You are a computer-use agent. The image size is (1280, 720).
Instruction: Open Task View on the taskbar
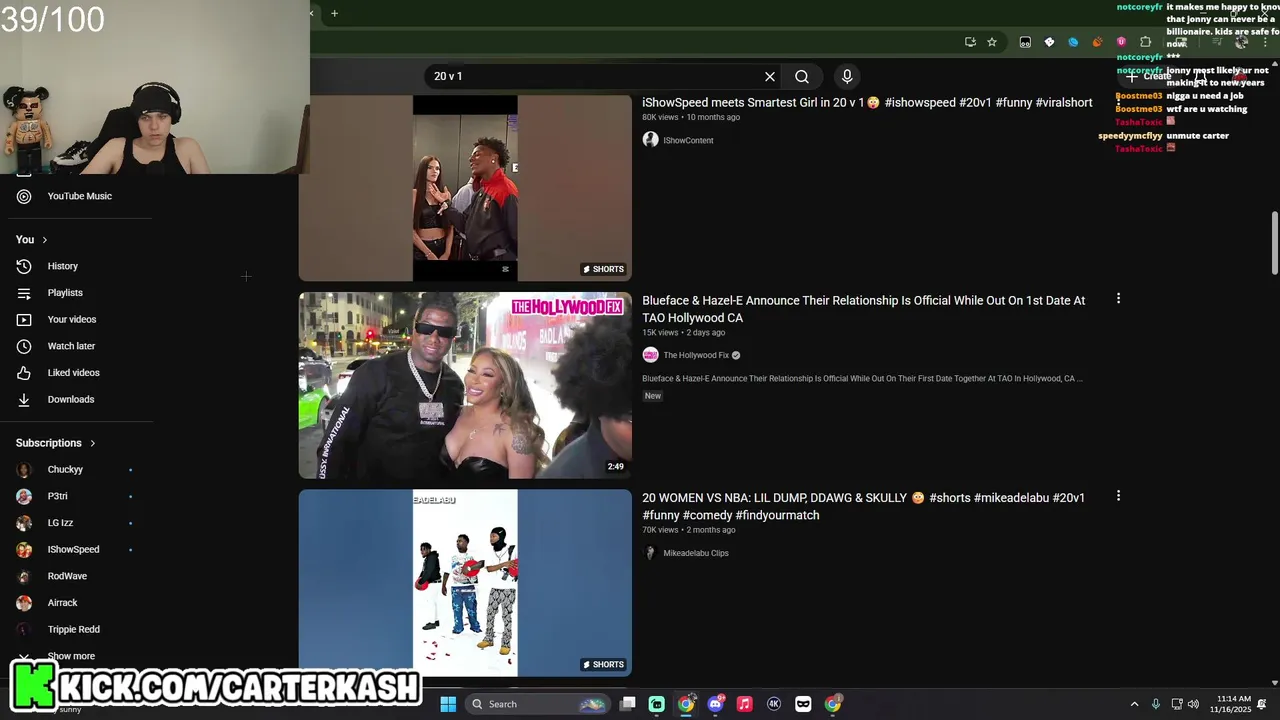627,704
